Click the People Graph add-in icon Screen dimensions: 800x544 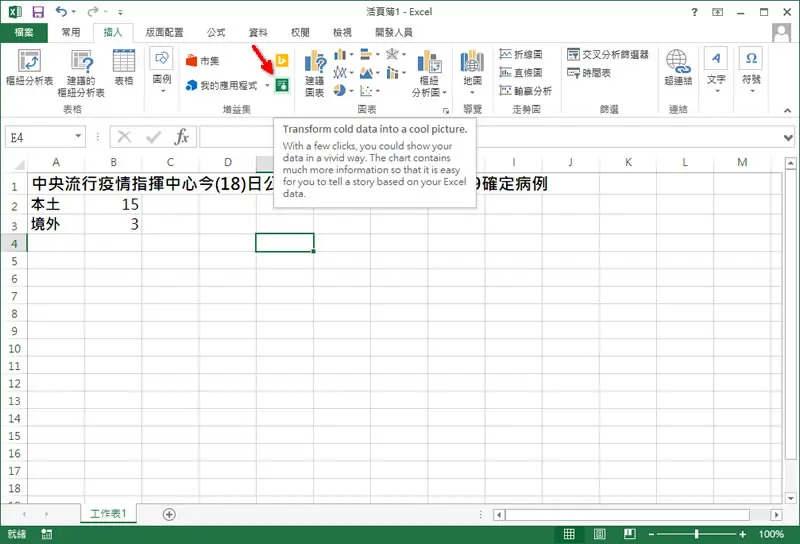tap(282, 85)
